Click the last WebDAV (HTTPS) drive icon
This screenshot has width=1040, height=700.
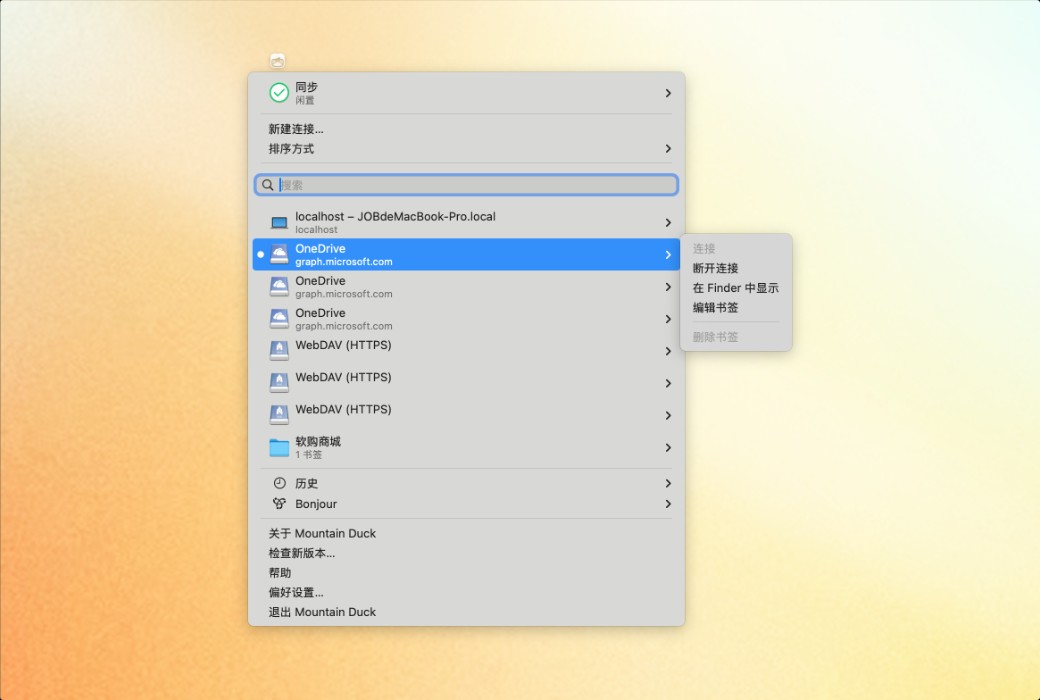[x=279, y=415]
